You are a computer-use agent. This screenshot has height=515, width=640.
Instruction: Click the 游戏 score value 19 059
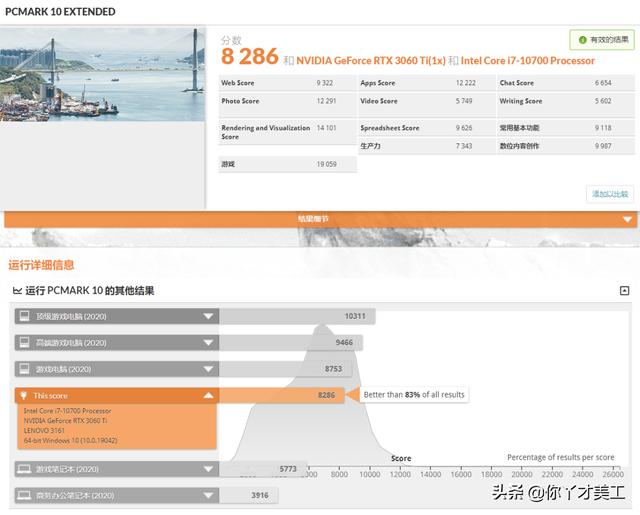click(327, 164)
